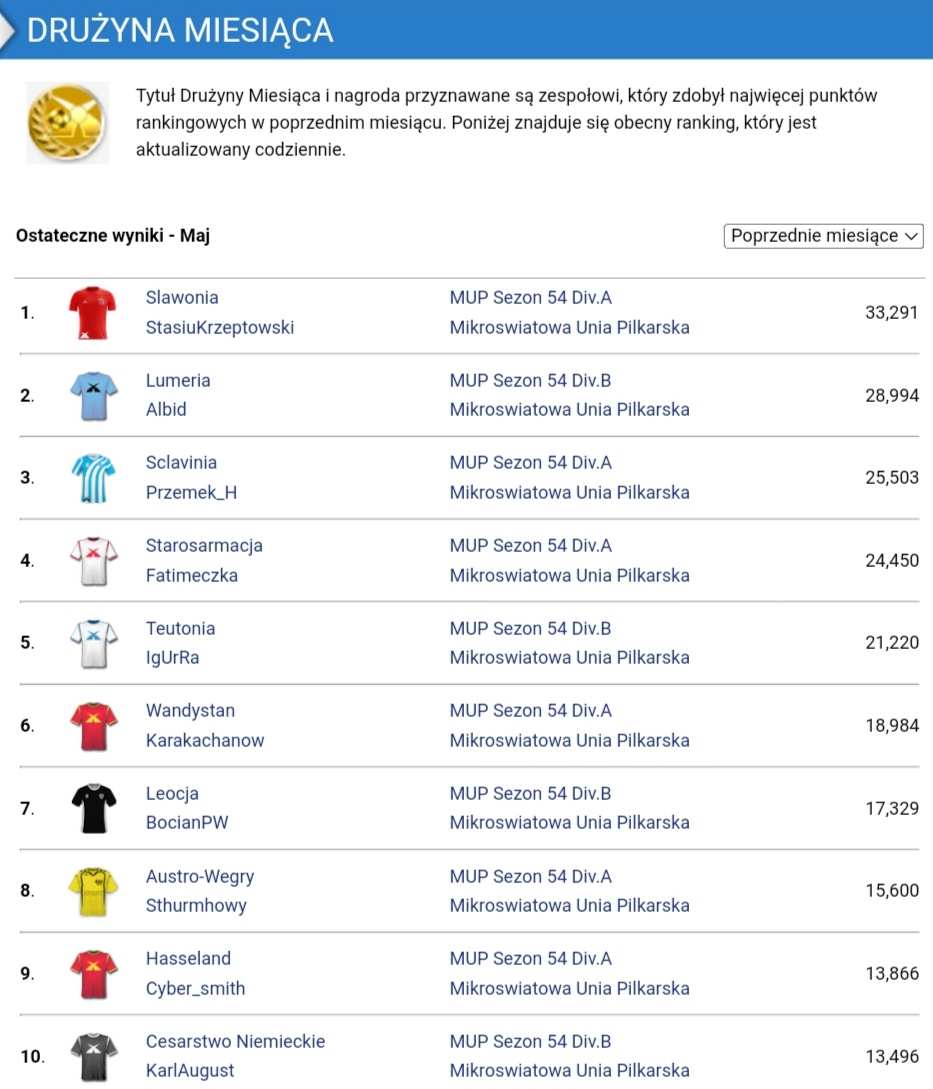
Task: Click Leocja's black jersey icon
Action: (x=93, y=809)
